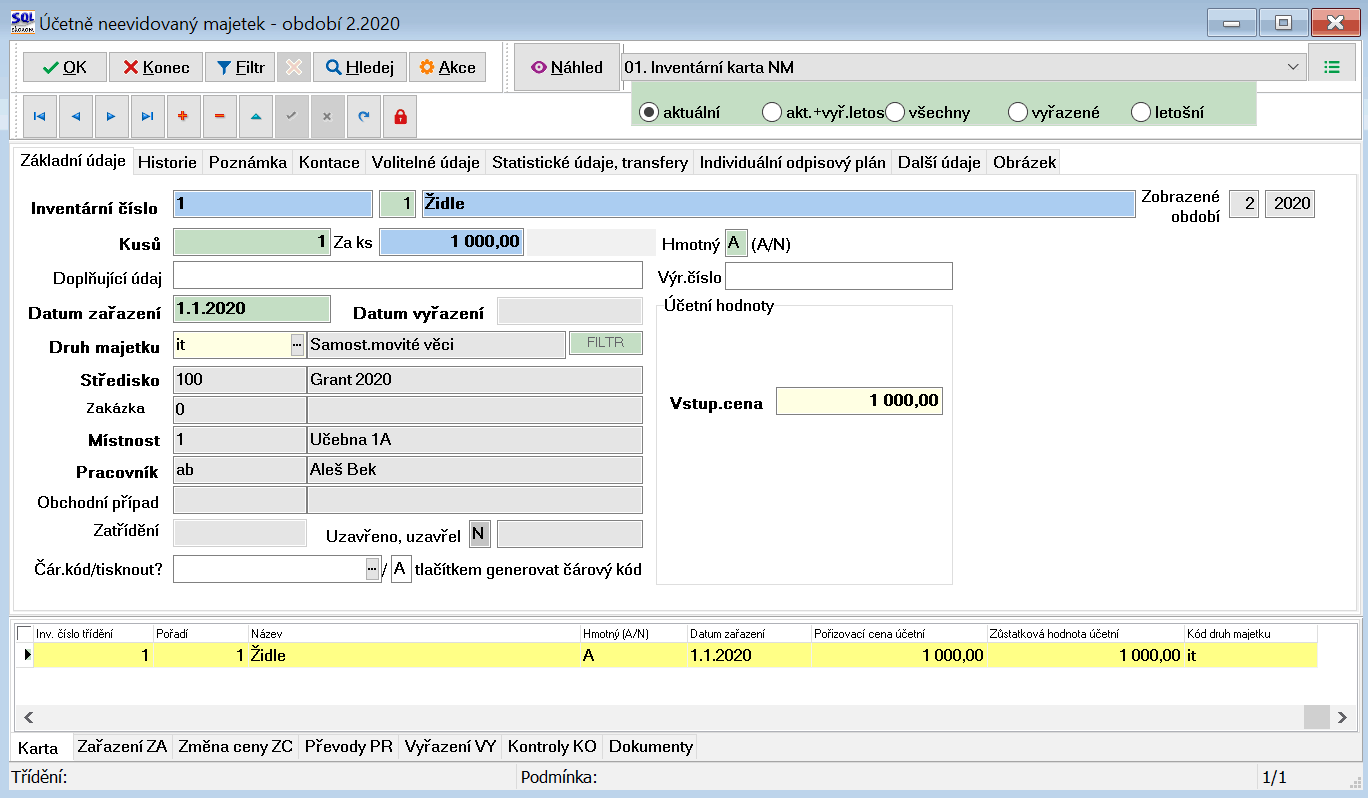Screen dimensions: 1368x798
Task: Click the asset name field containing Židle
Action: click(778, 204)
